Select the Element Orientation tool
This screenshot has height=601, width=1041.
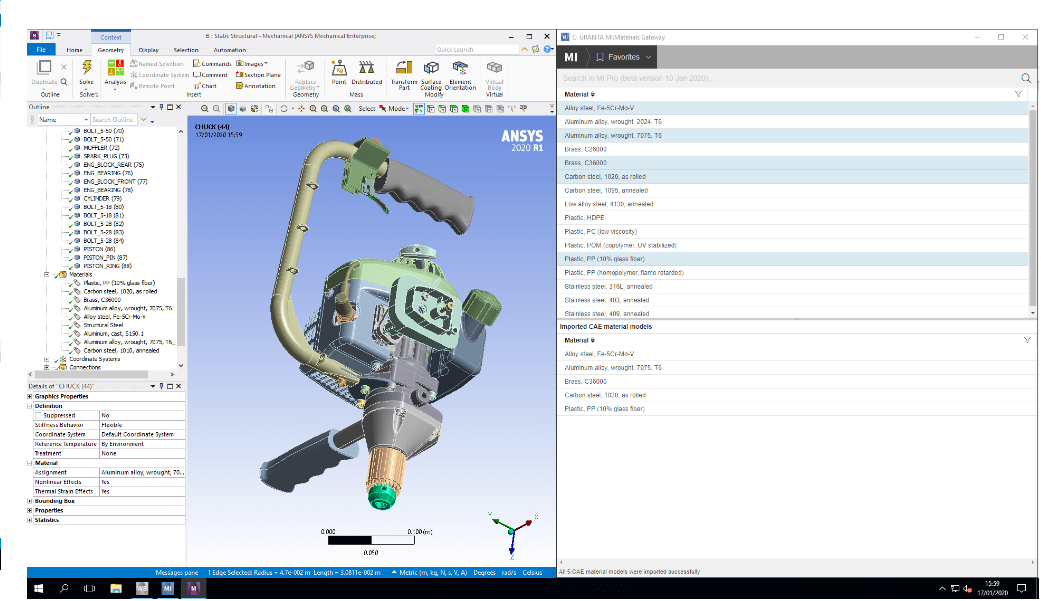pyautogui.click(x=460, y=74)
